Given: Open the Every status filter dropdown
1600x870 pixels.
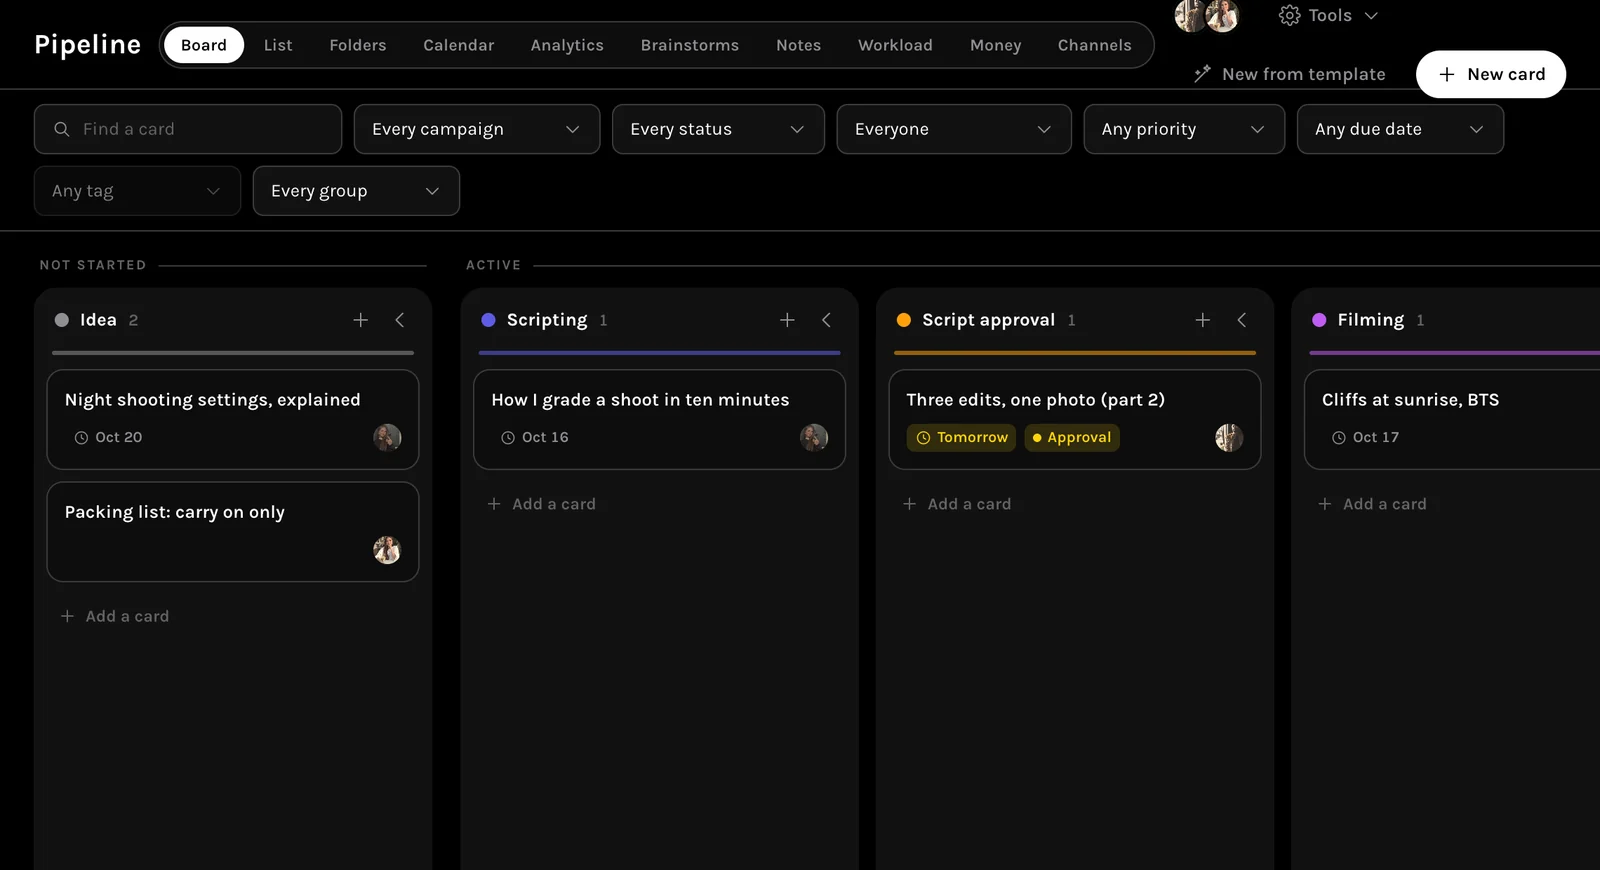Looking at the screenshot, I should click(718, 129).
